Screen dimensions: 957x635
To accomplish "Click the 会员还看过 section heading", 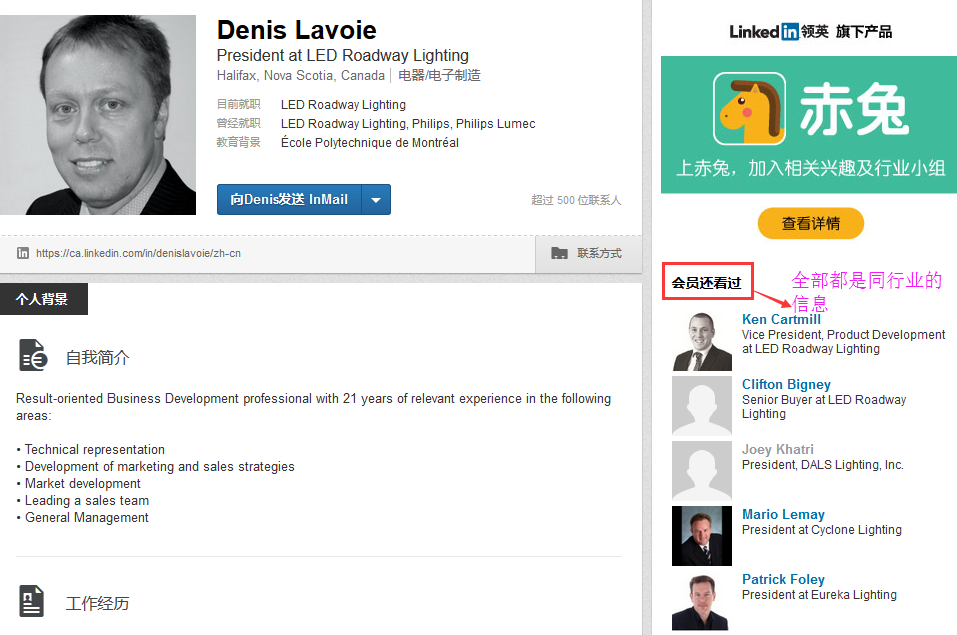I will (x=707, y=282).
